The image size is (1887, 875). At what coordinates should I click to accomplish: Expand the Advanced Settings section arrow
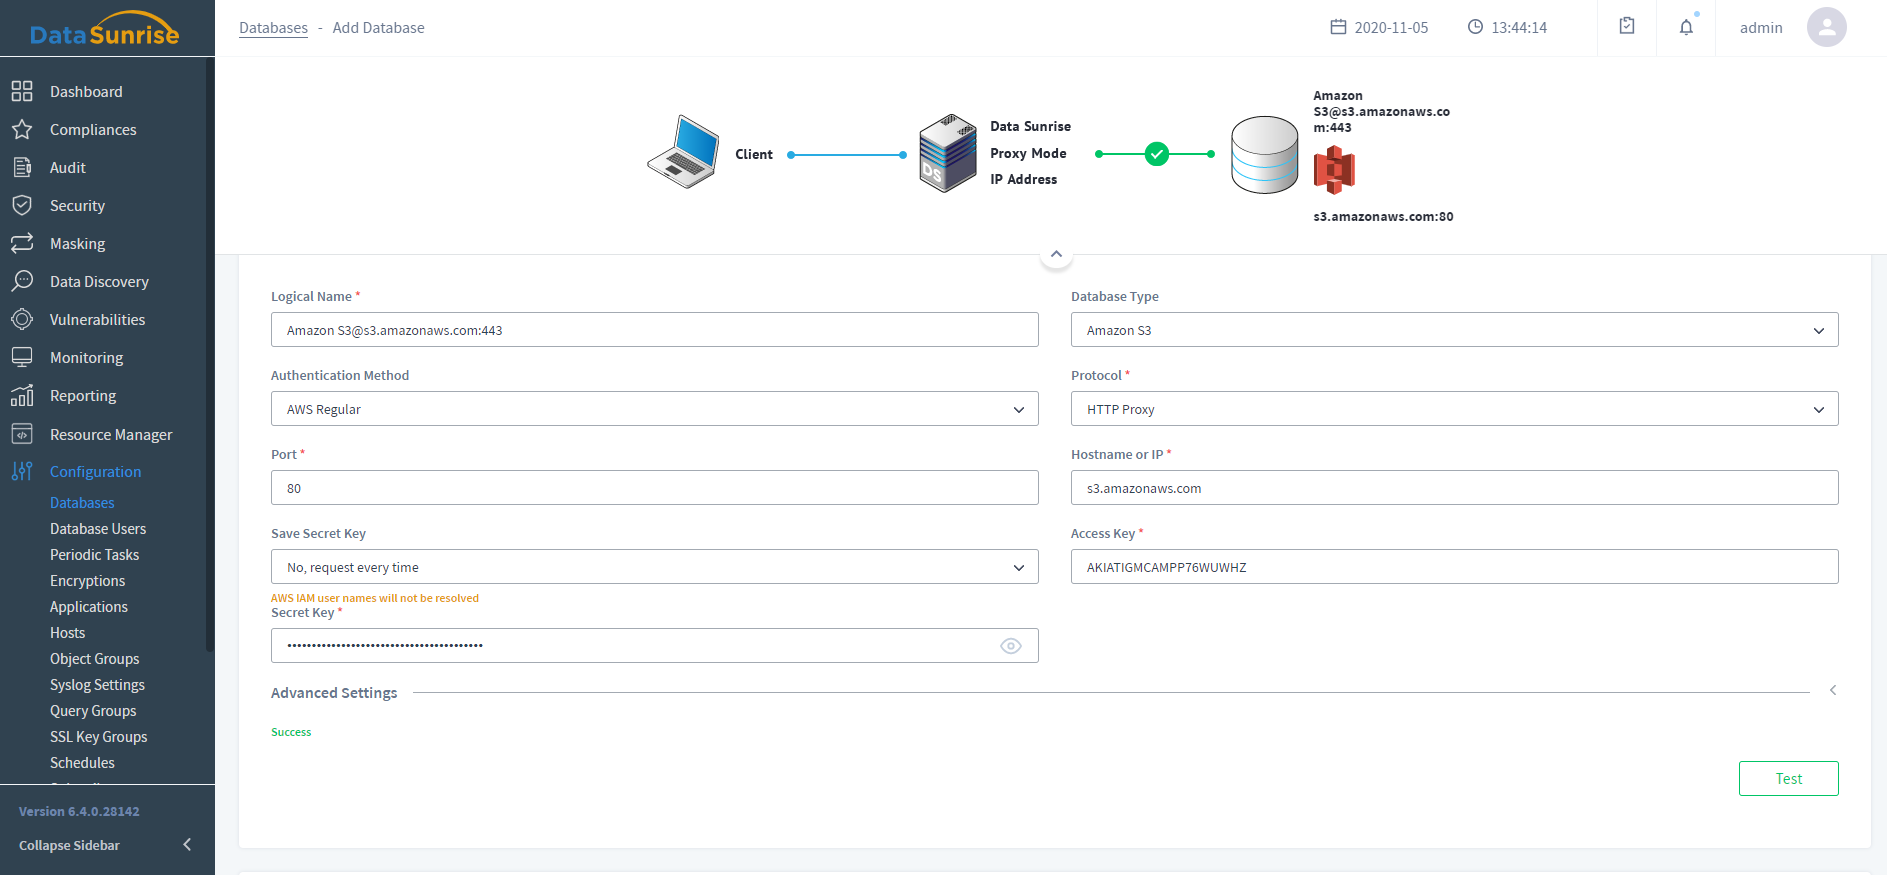pos(1833,691)
